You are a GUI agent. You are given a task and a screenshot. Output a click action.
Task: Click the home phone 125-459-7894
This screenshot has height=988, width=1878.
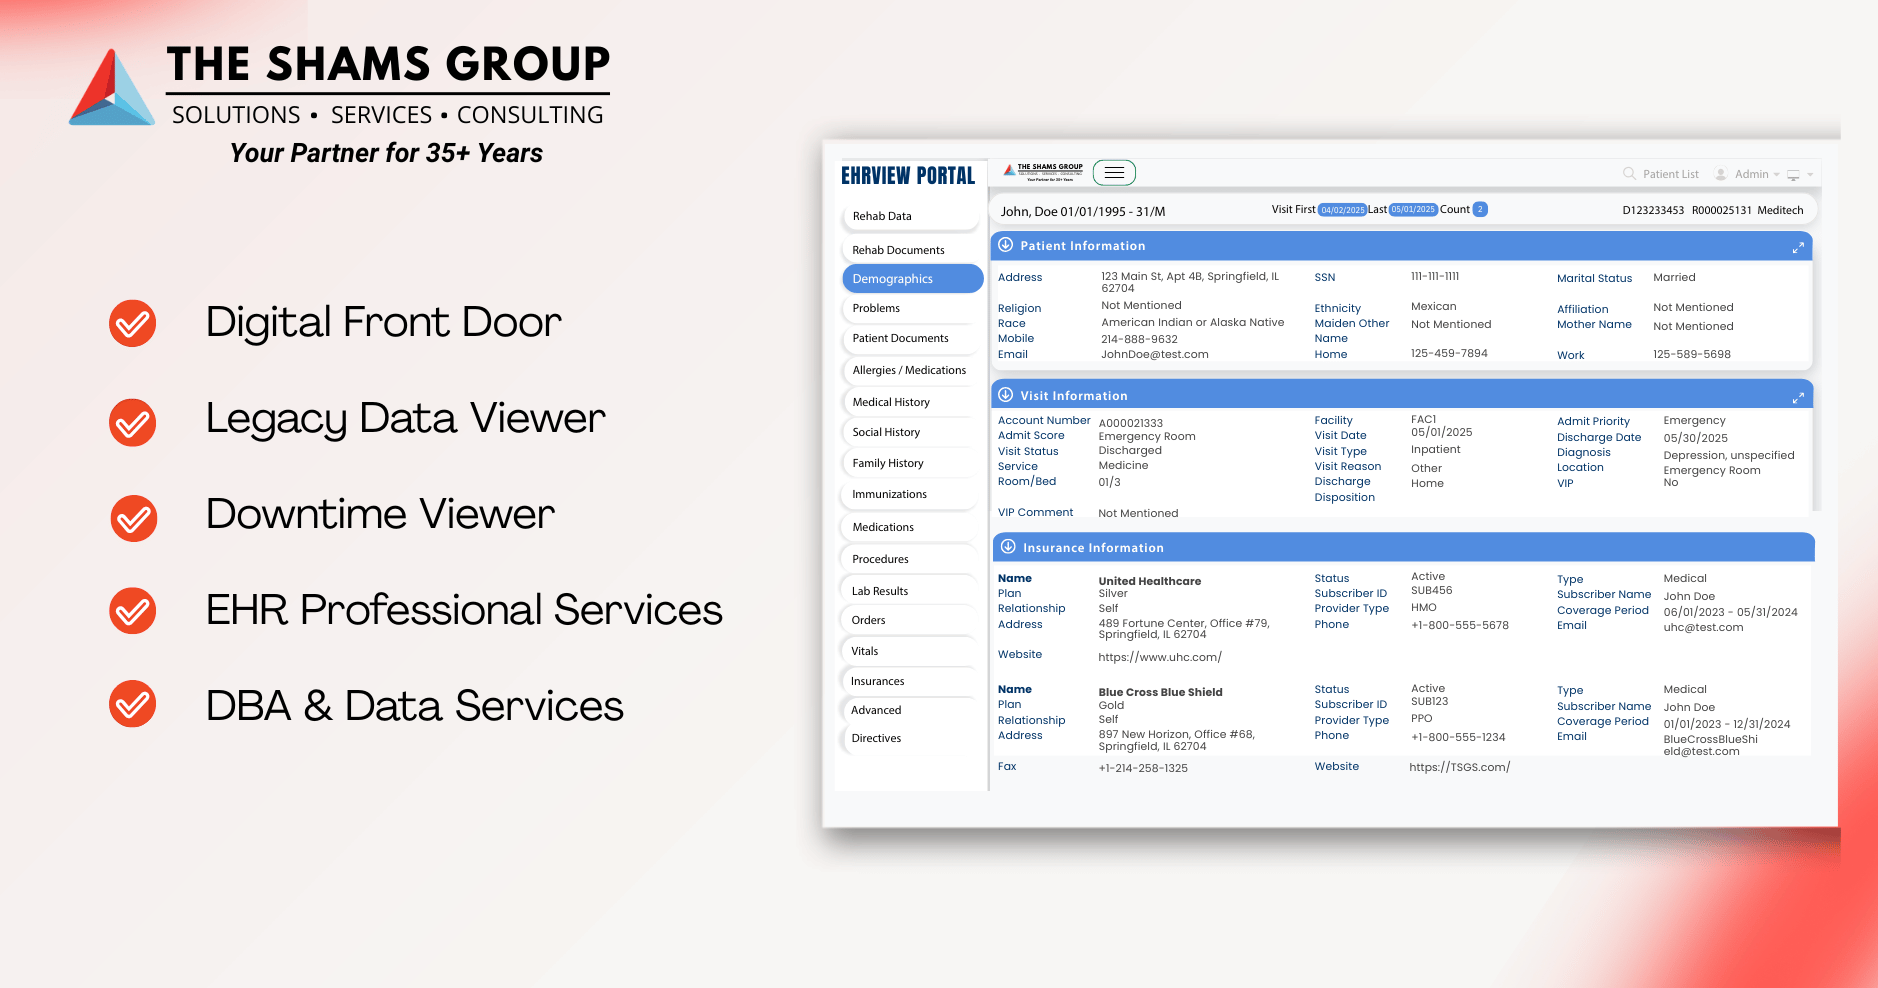(x=1449, y=353)
